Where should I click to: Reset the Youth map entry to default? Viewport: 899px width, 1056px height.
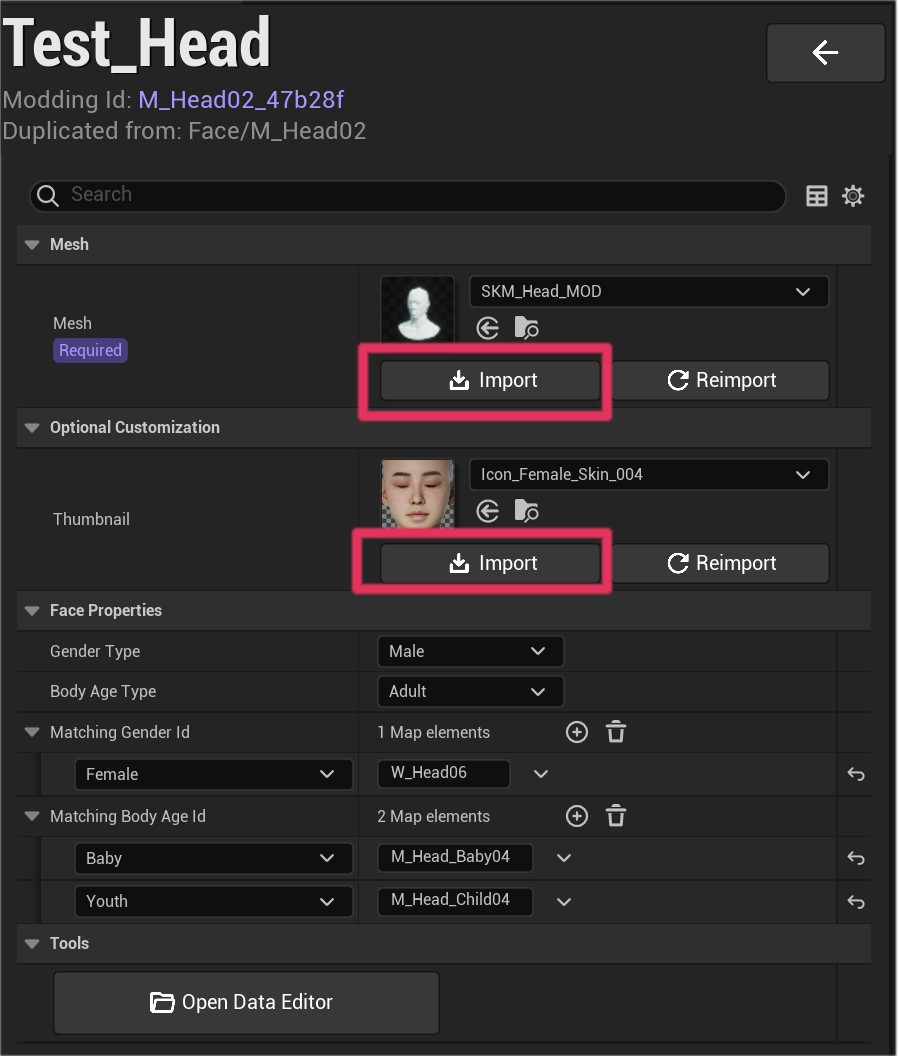click(x=856, y=902)
